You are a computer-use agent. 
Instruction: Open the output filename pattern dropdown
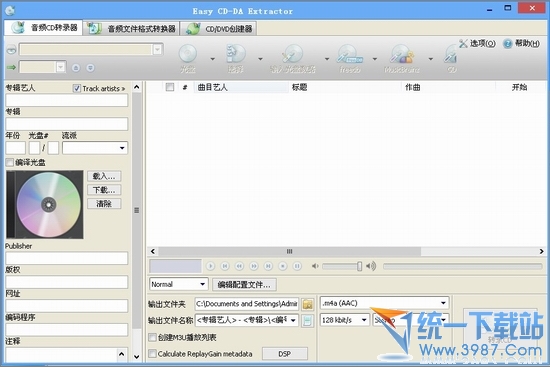(x=293, y=320)
